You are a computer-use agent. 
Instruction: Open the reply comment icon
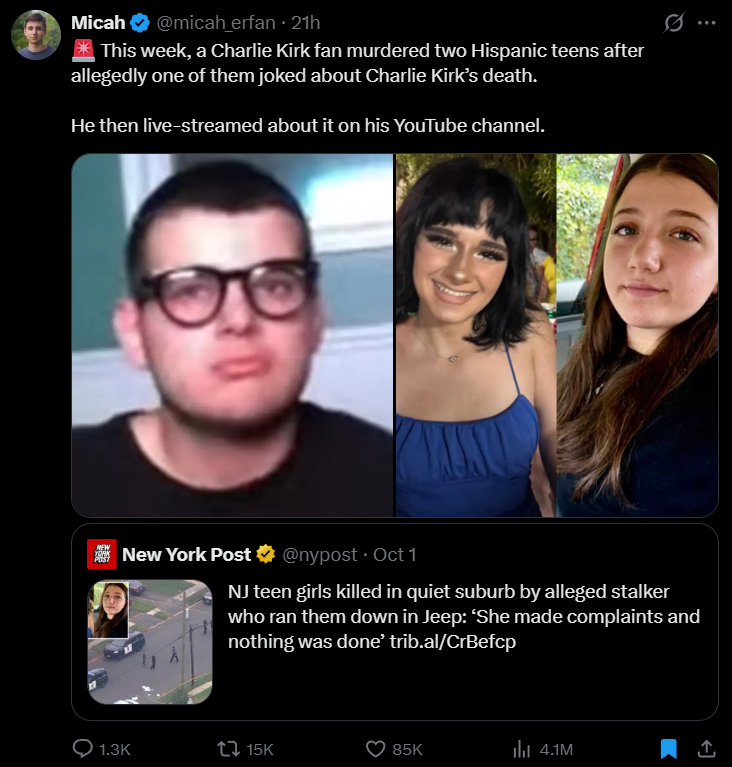click(83, 748)
